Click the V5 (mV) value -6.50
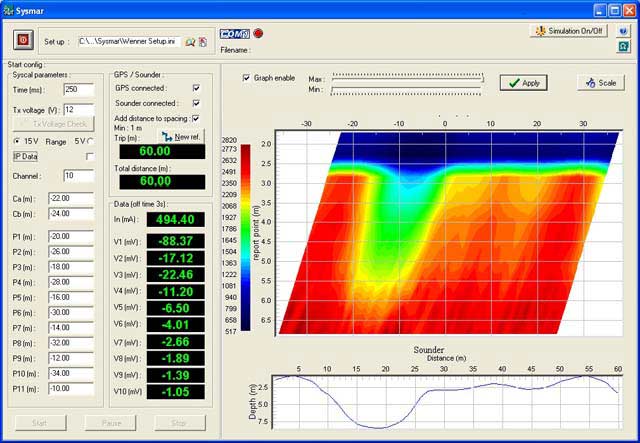Viewport: 640px width, 443px height. click(176, 308)
